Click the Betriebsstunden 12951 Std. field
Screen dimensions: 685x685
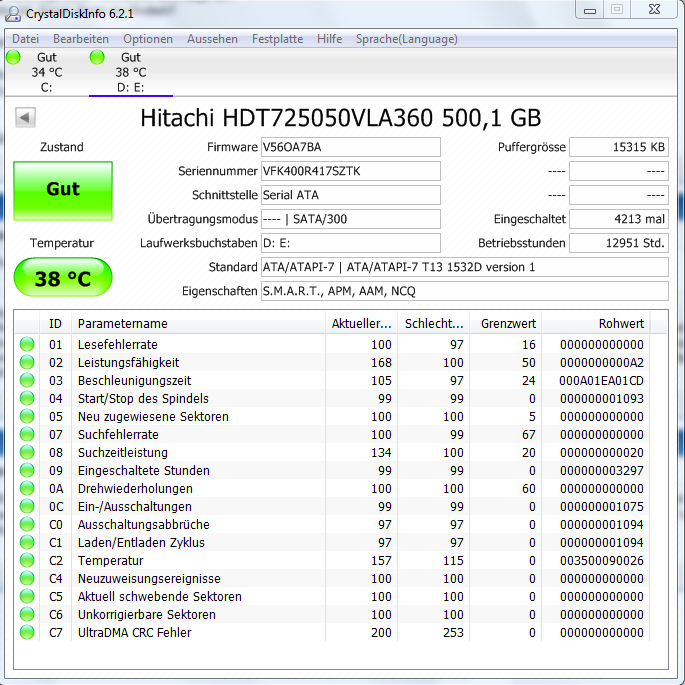tap(619, 243)
